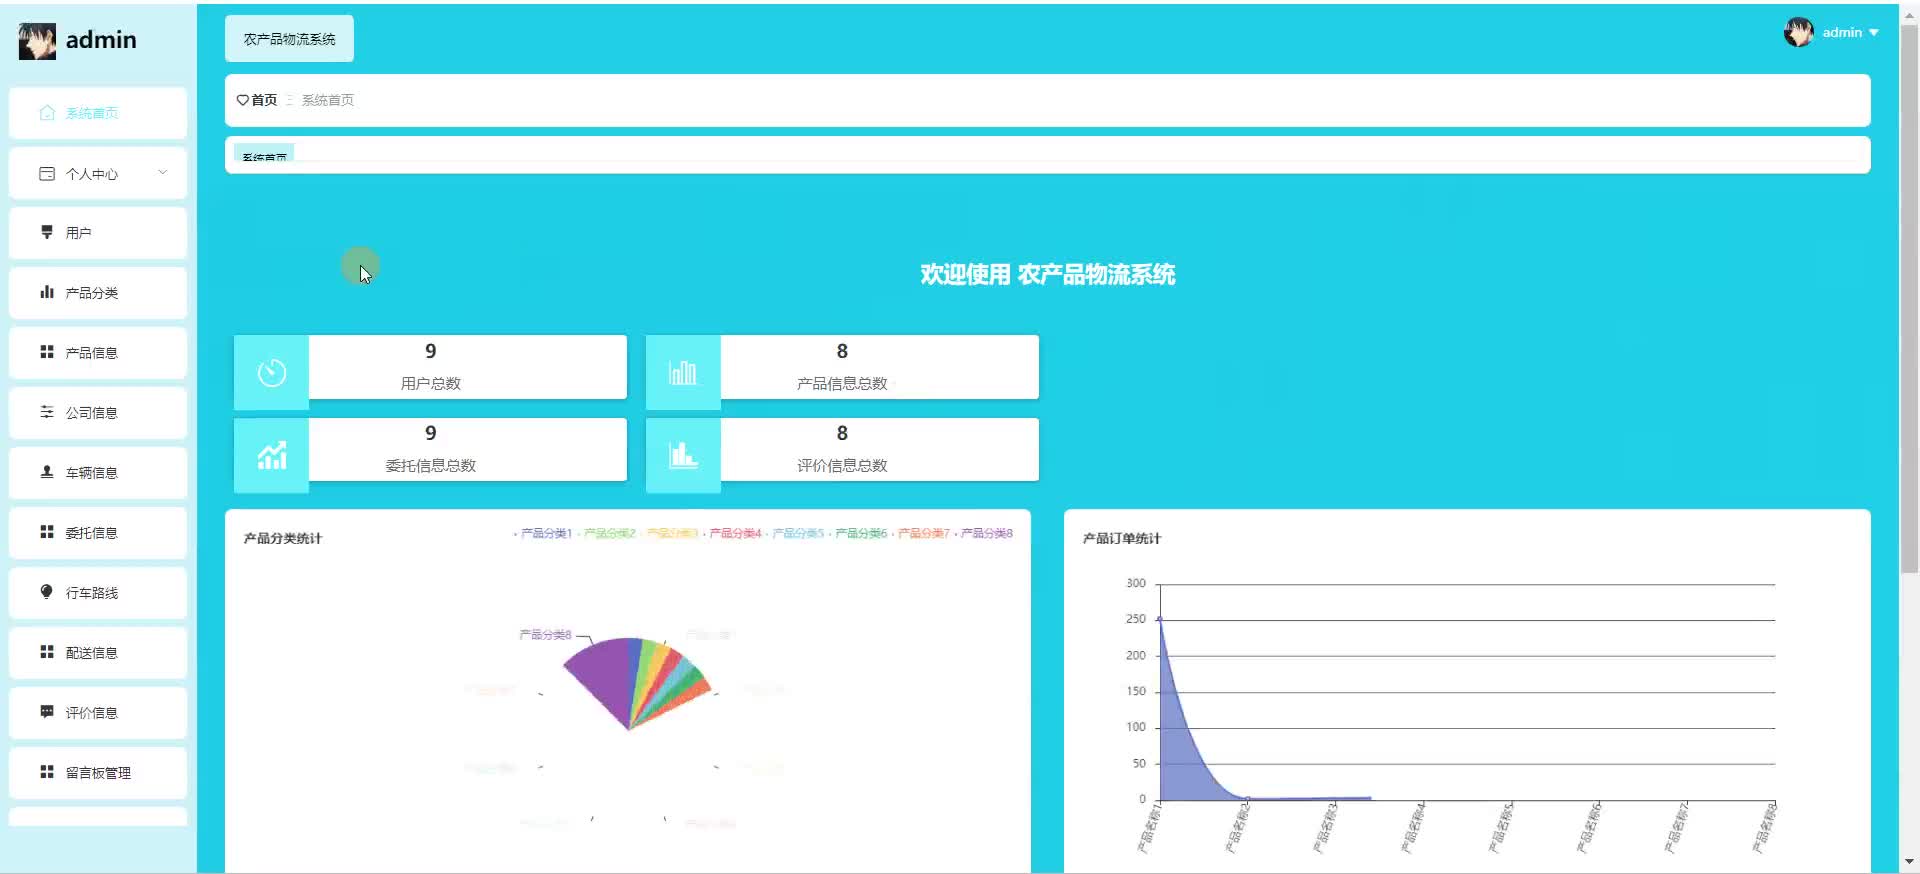Open 配送信息 page
The width and height of the screenshot is (1920, 874).
click(98, 653)
